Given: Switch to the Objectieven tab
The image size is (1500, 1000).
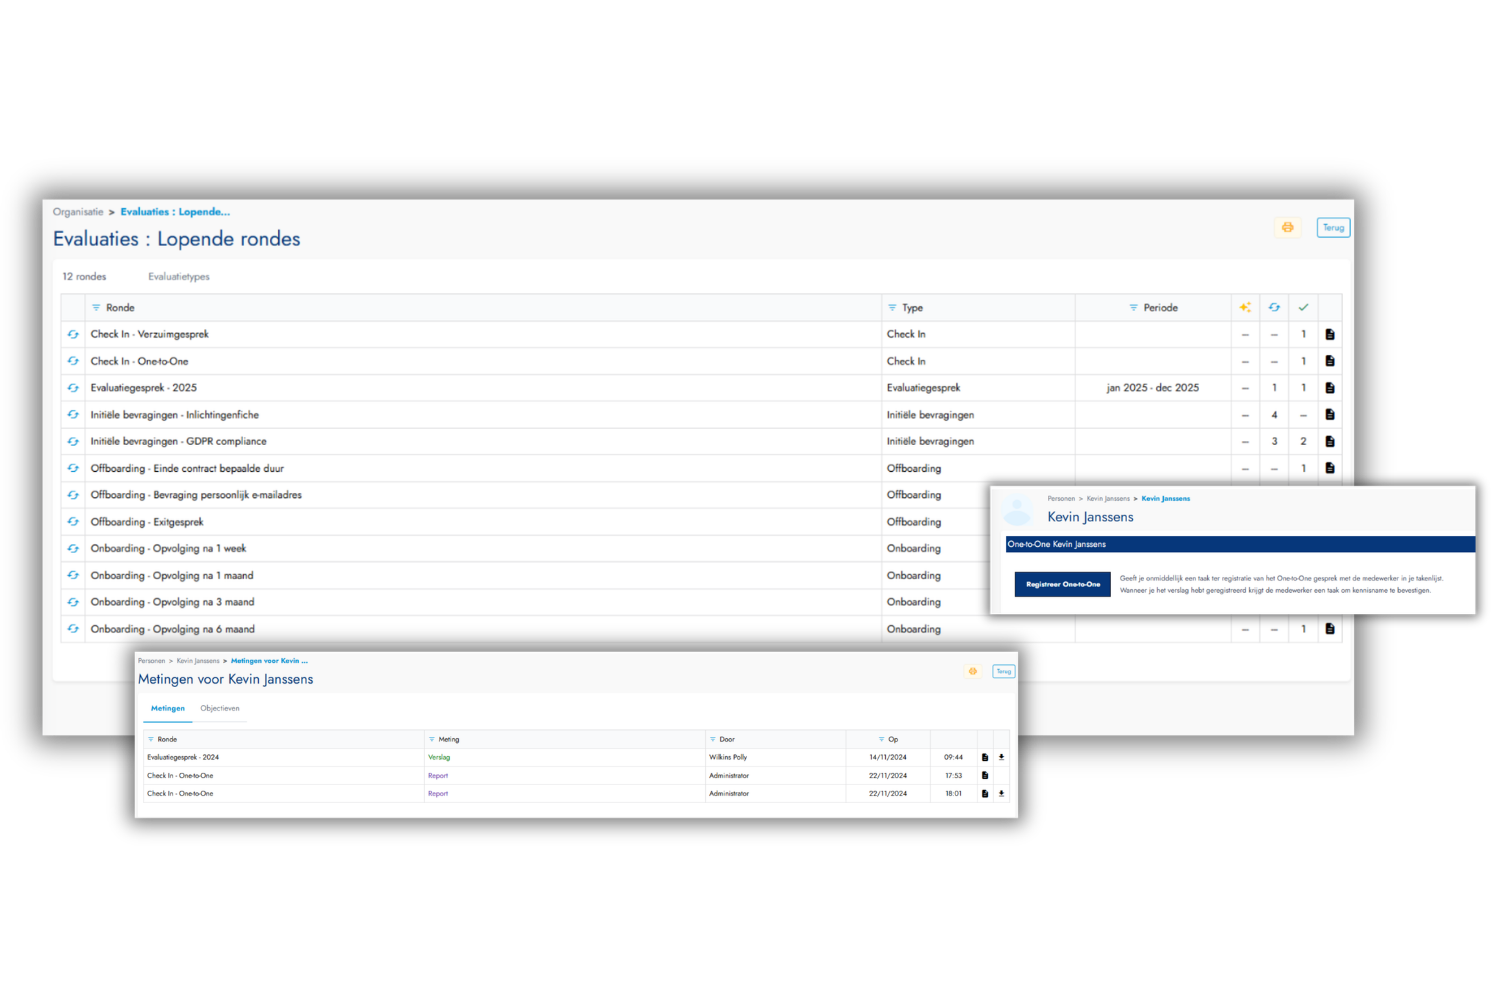Looking at the screenshot, I should click(x=220, y=708).
